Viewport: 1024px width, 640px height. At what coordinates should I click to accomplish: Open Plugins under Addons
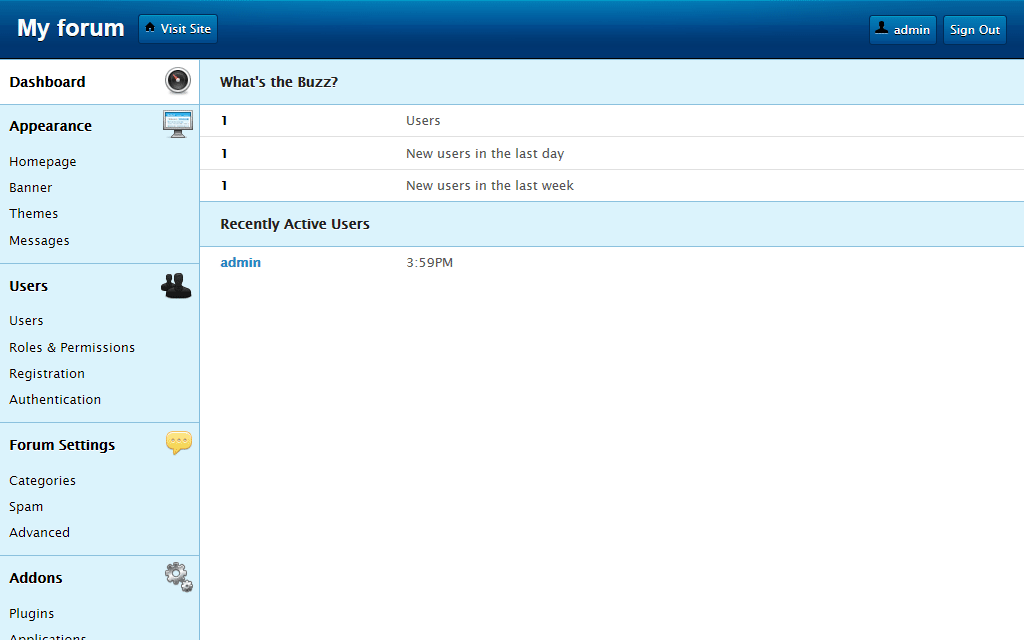32,614
